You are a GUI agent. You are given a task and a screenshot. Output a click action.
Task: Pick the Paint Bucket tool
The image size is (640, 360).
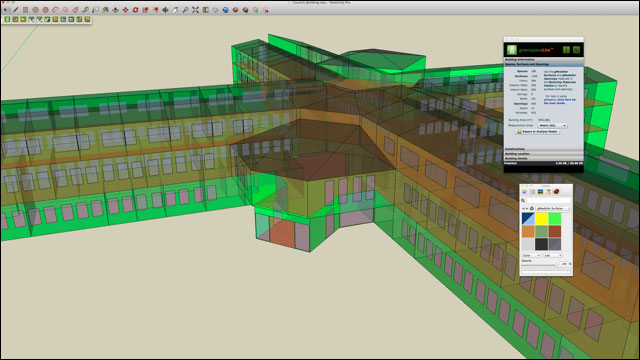pyautogui.click(x=105, y=10)
